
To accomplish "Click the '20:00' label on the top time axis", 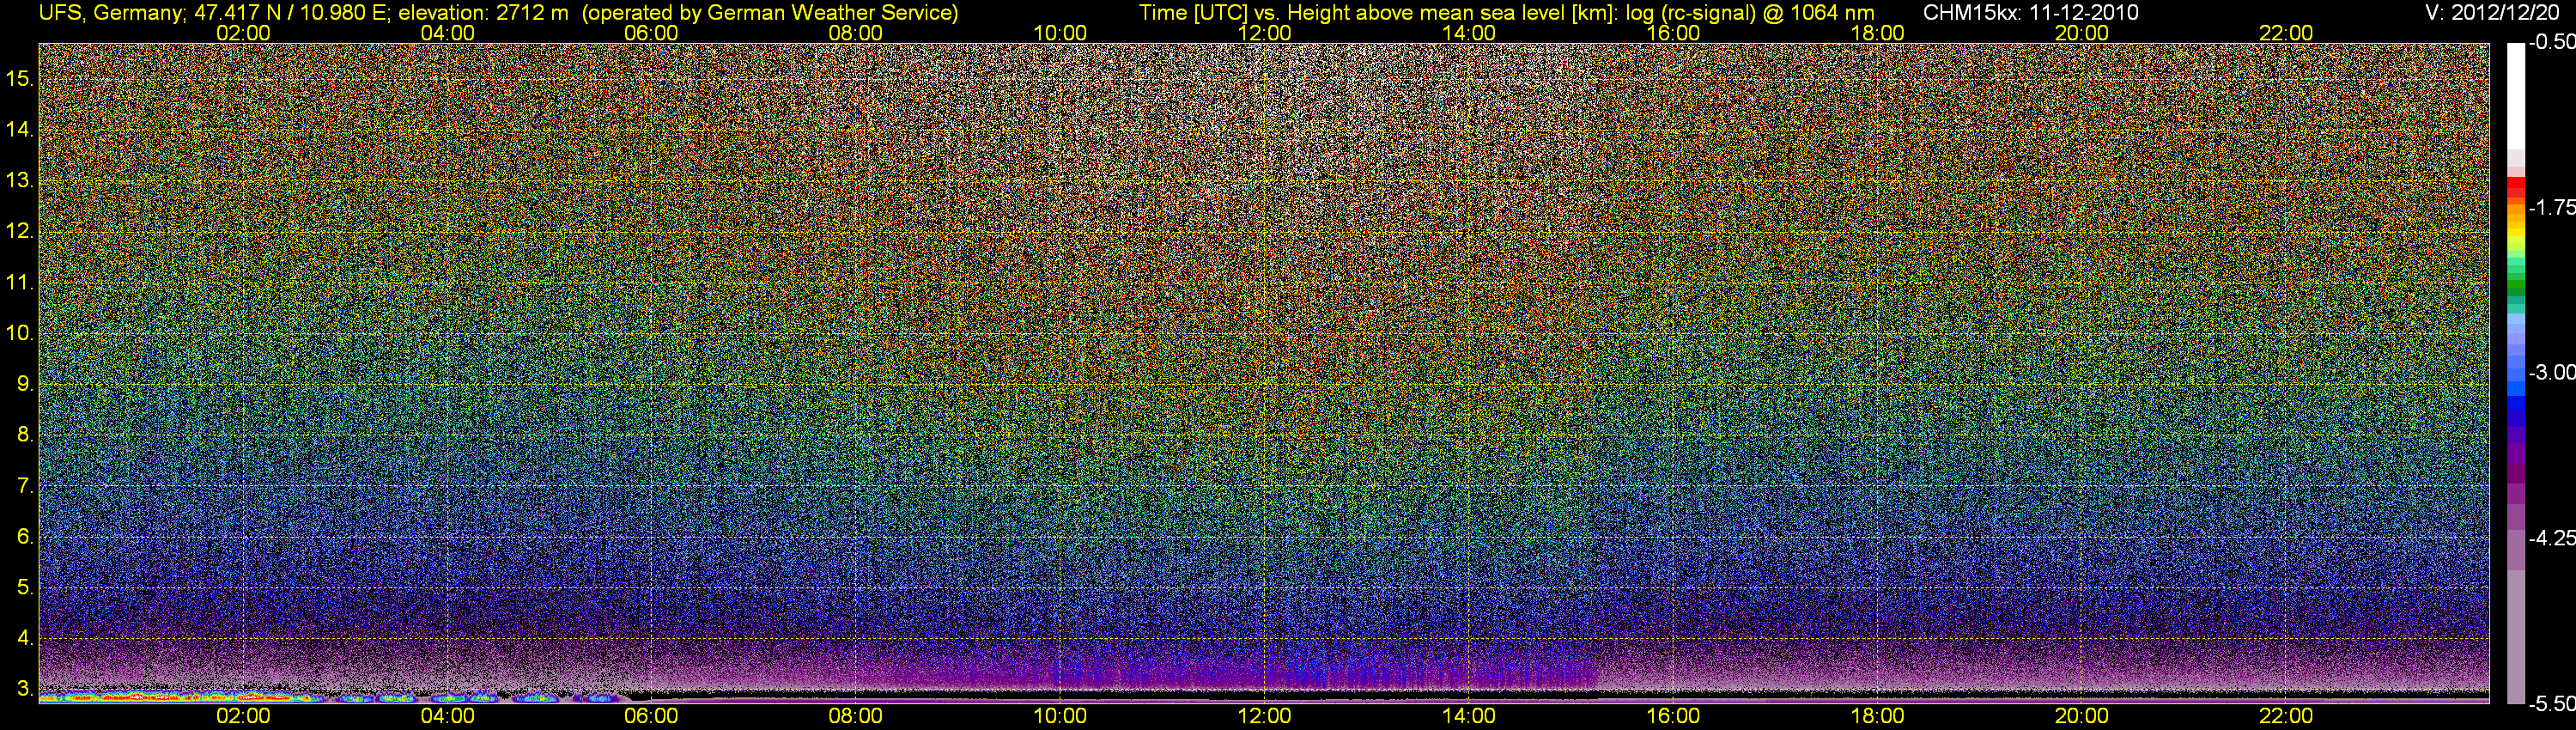I will tap(2082, 33).
